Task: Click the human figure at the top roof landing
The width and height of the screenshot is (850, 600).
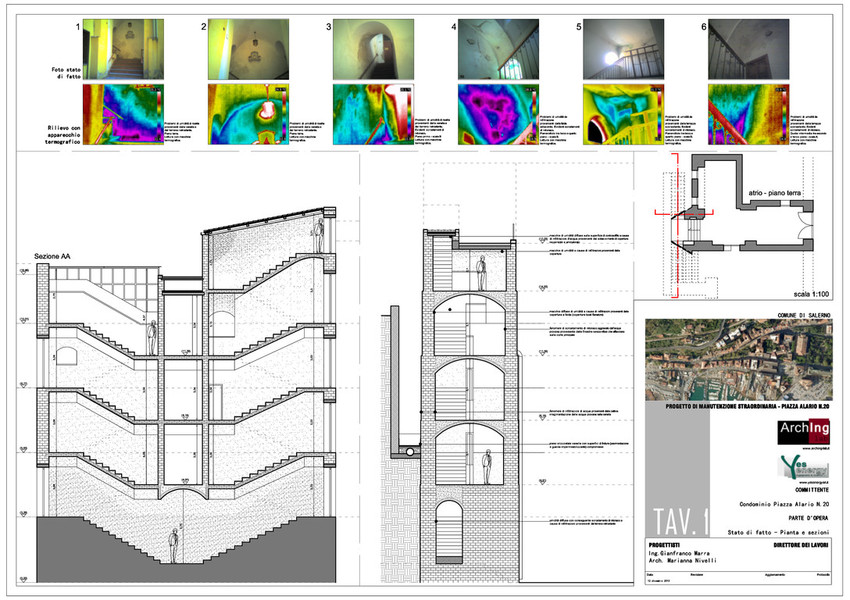Action: tap(322, 236)
